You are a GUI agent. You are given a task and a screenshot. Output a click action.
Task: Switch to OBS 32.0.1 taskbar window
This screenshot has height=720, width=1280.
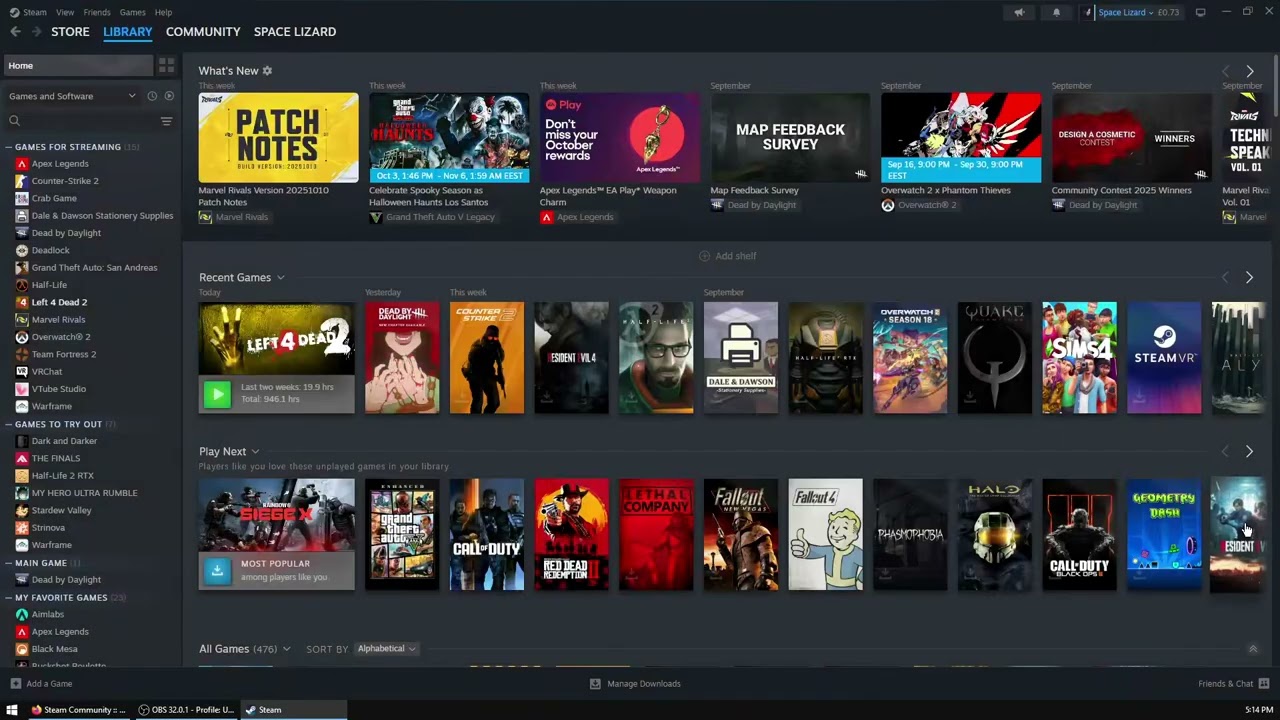point(186,710)
